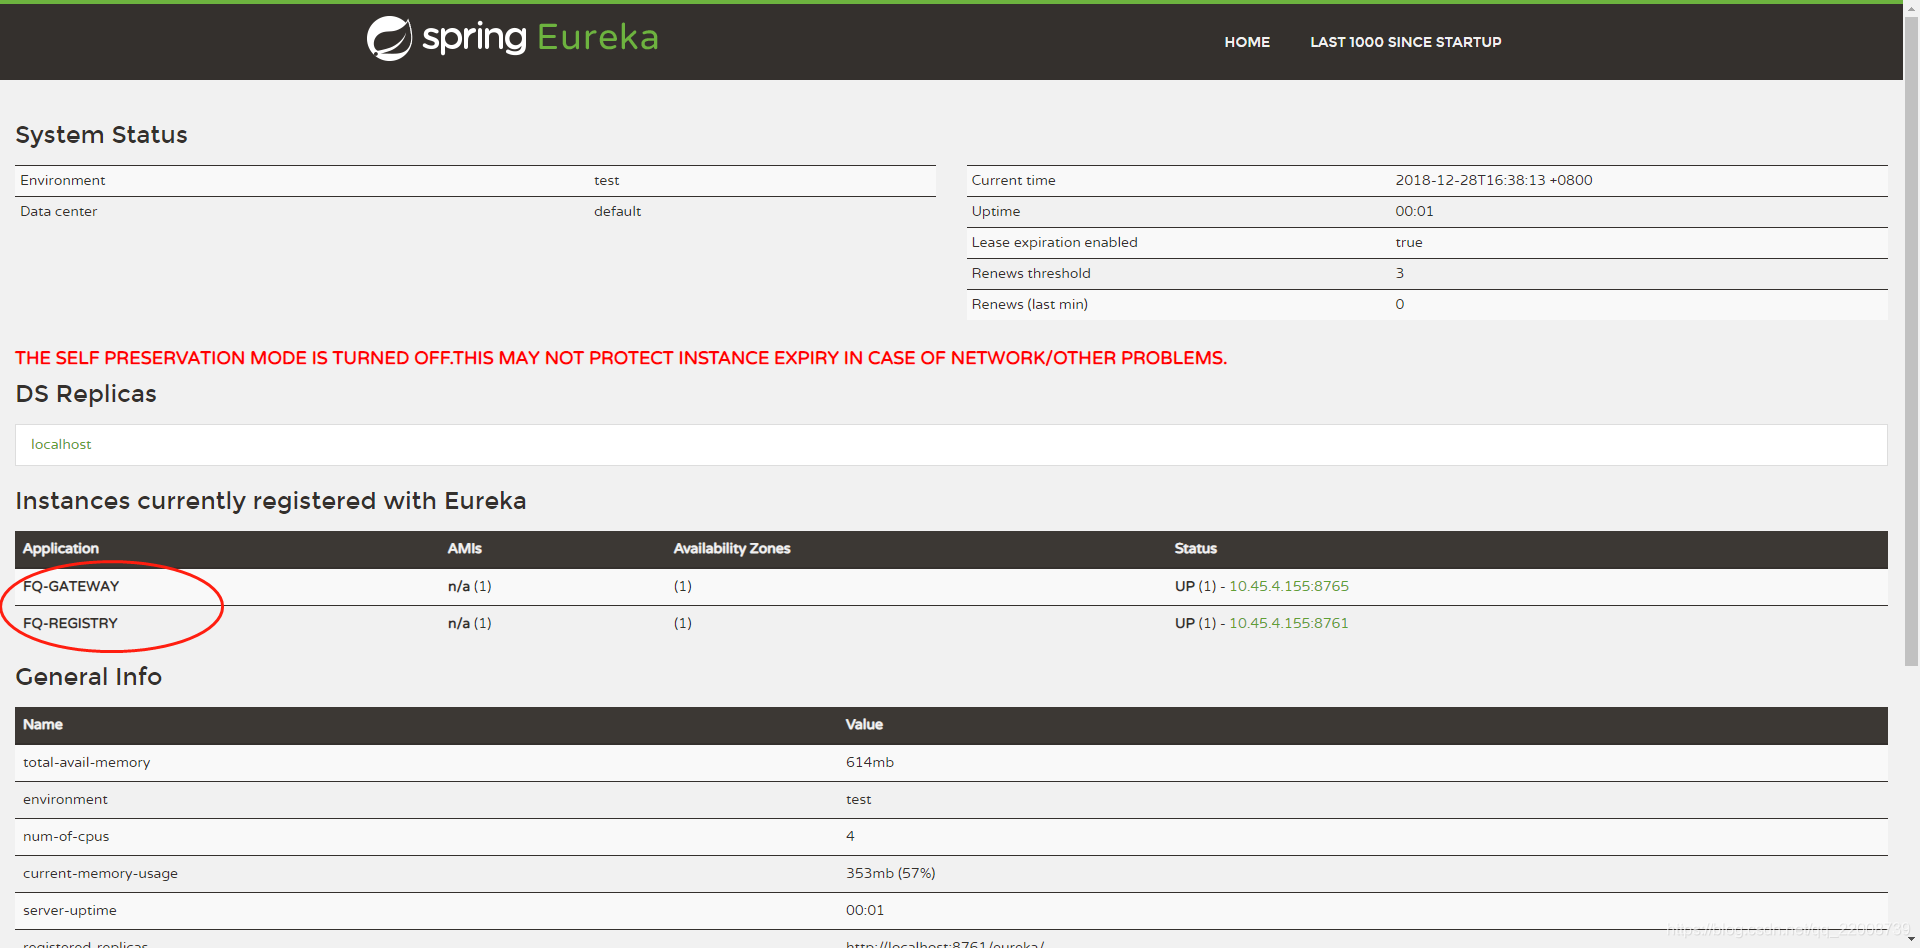Viewport: 1920px width, 948px height.
Task: Open LAST 1000 SINCE STARTUP page
Action: pyautogui.click(x=1405, y=42)
